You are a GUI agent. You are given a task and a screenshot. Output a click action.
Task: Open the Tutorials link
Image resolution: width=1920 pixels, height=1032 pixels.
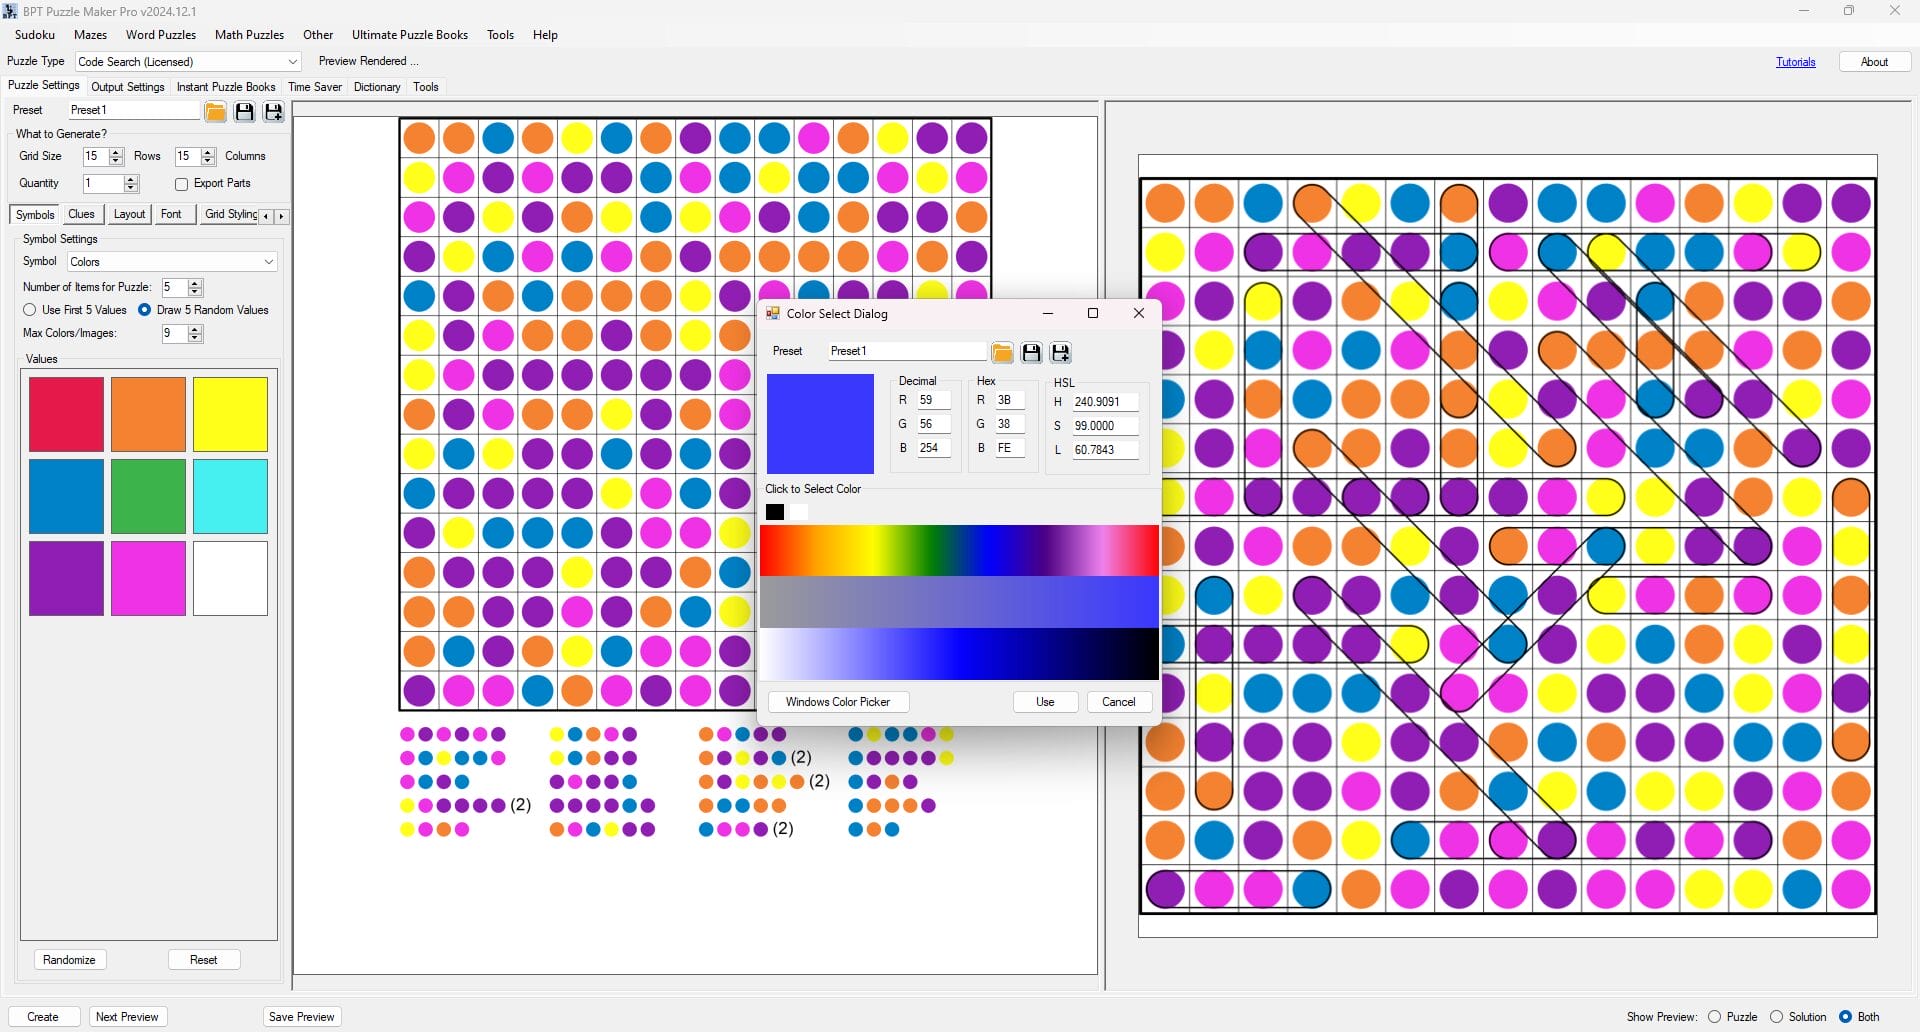[1795, 61]
